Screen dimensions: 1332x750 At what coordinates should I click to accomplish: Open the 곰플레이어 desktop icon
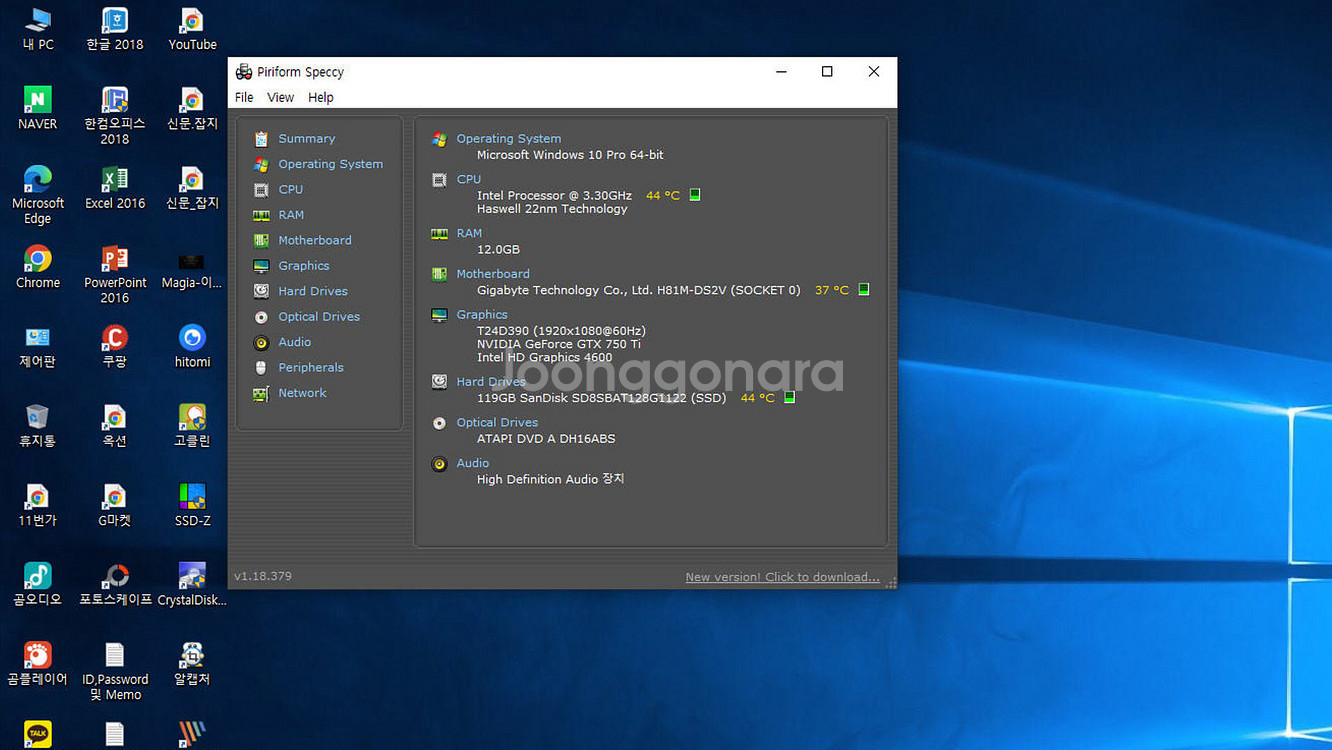(38, 664)
